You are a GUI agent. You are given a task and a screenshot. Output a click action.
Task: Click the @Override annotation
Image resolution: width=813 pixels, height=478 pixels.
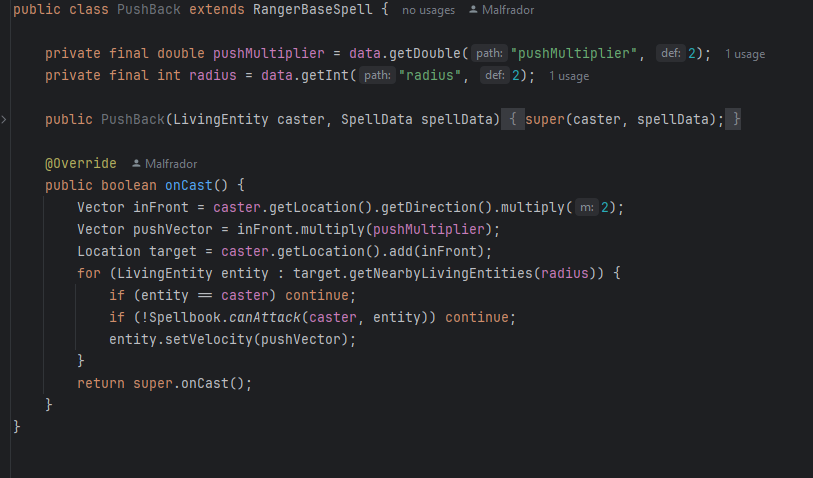[80, 163]
